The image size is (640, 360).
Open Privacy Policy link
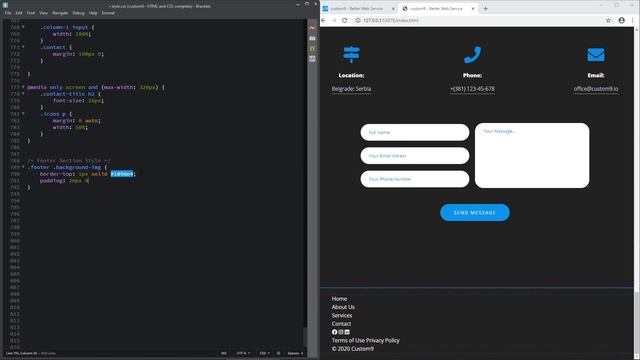383,340
